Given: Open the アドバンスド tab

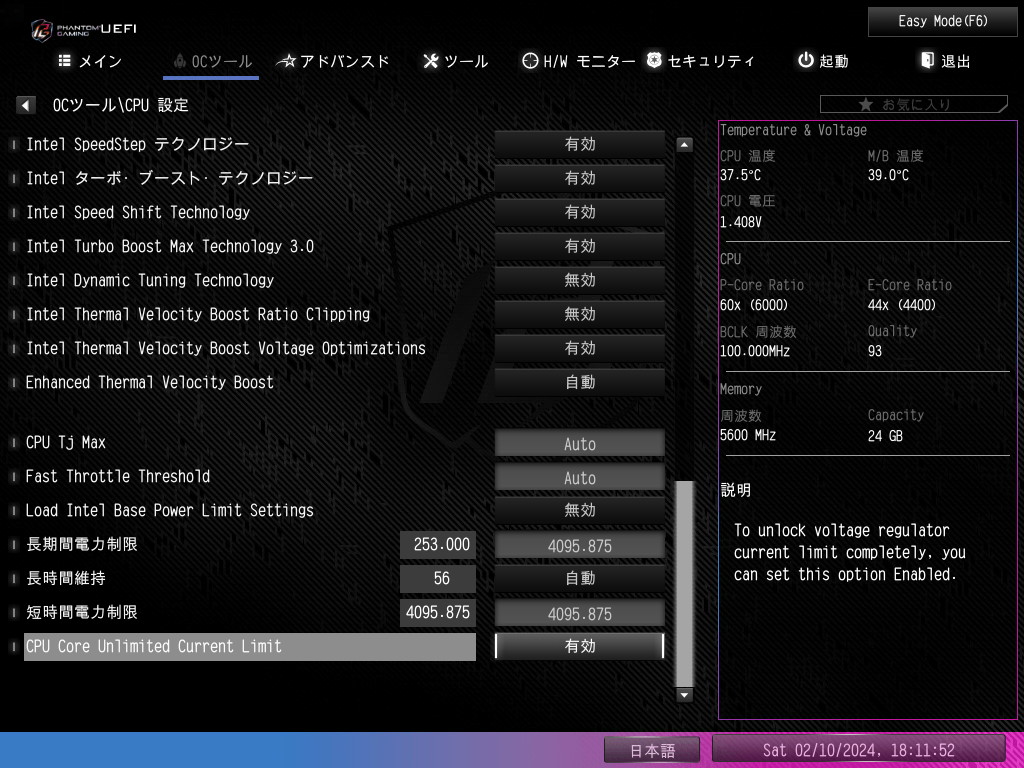Looking at the screenshot, I should click(x=333, y=61).
